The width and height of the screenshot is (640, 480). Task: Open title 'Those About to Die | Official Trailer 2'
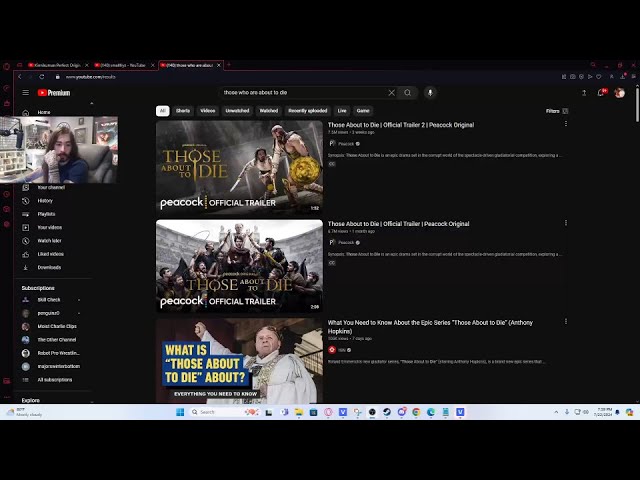tap(401, 125)
